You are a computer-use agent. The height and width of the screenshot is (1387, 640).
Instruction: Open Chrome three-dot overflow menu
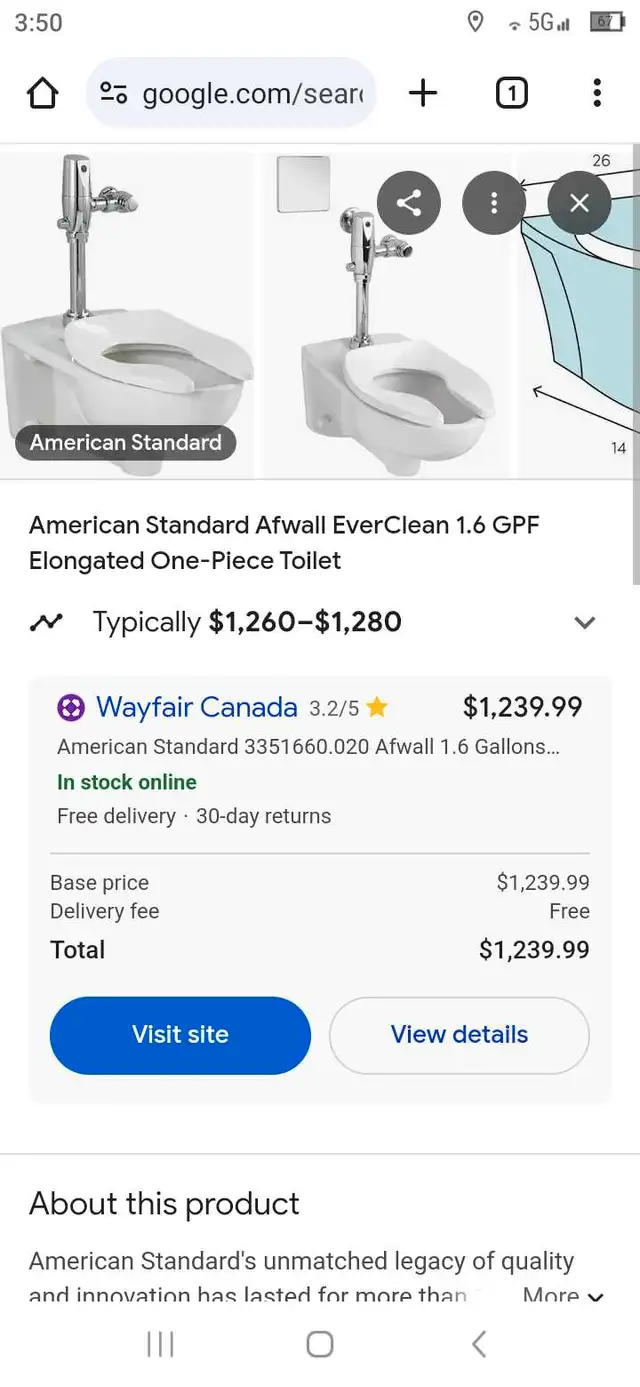tap(596, 94)
